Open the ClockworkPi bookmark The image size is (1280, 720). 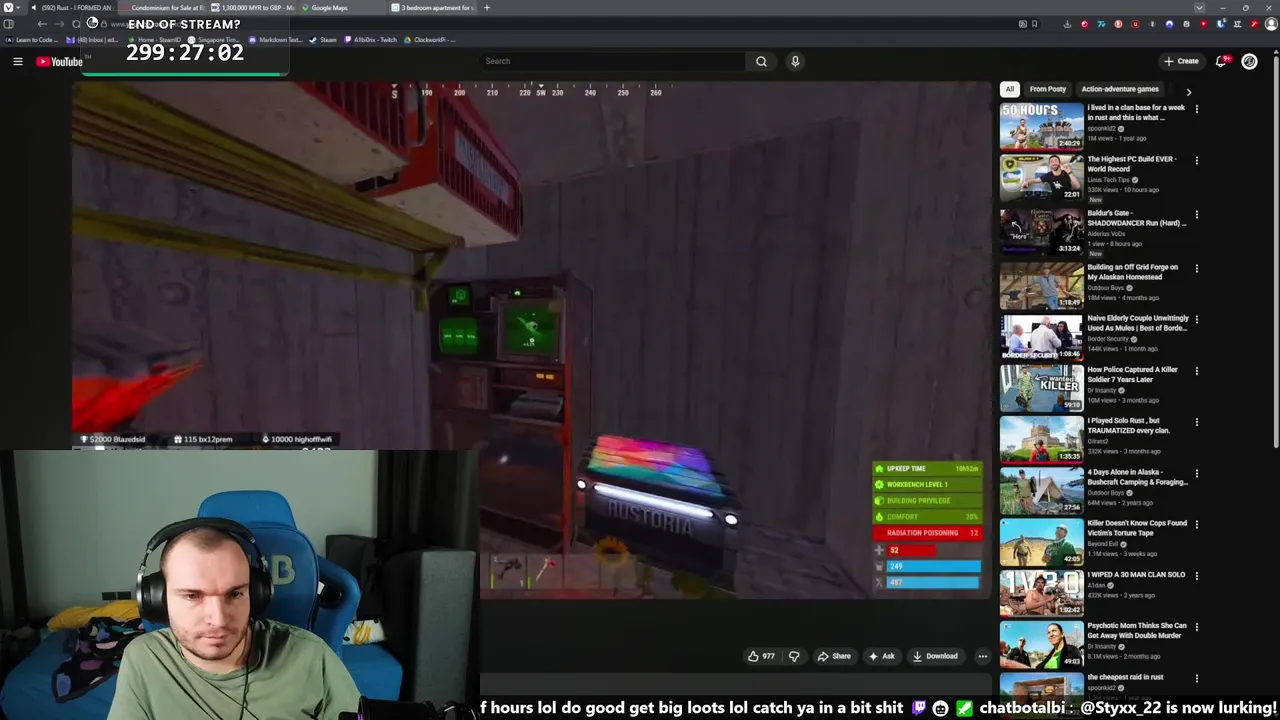(x=430, y=40)
